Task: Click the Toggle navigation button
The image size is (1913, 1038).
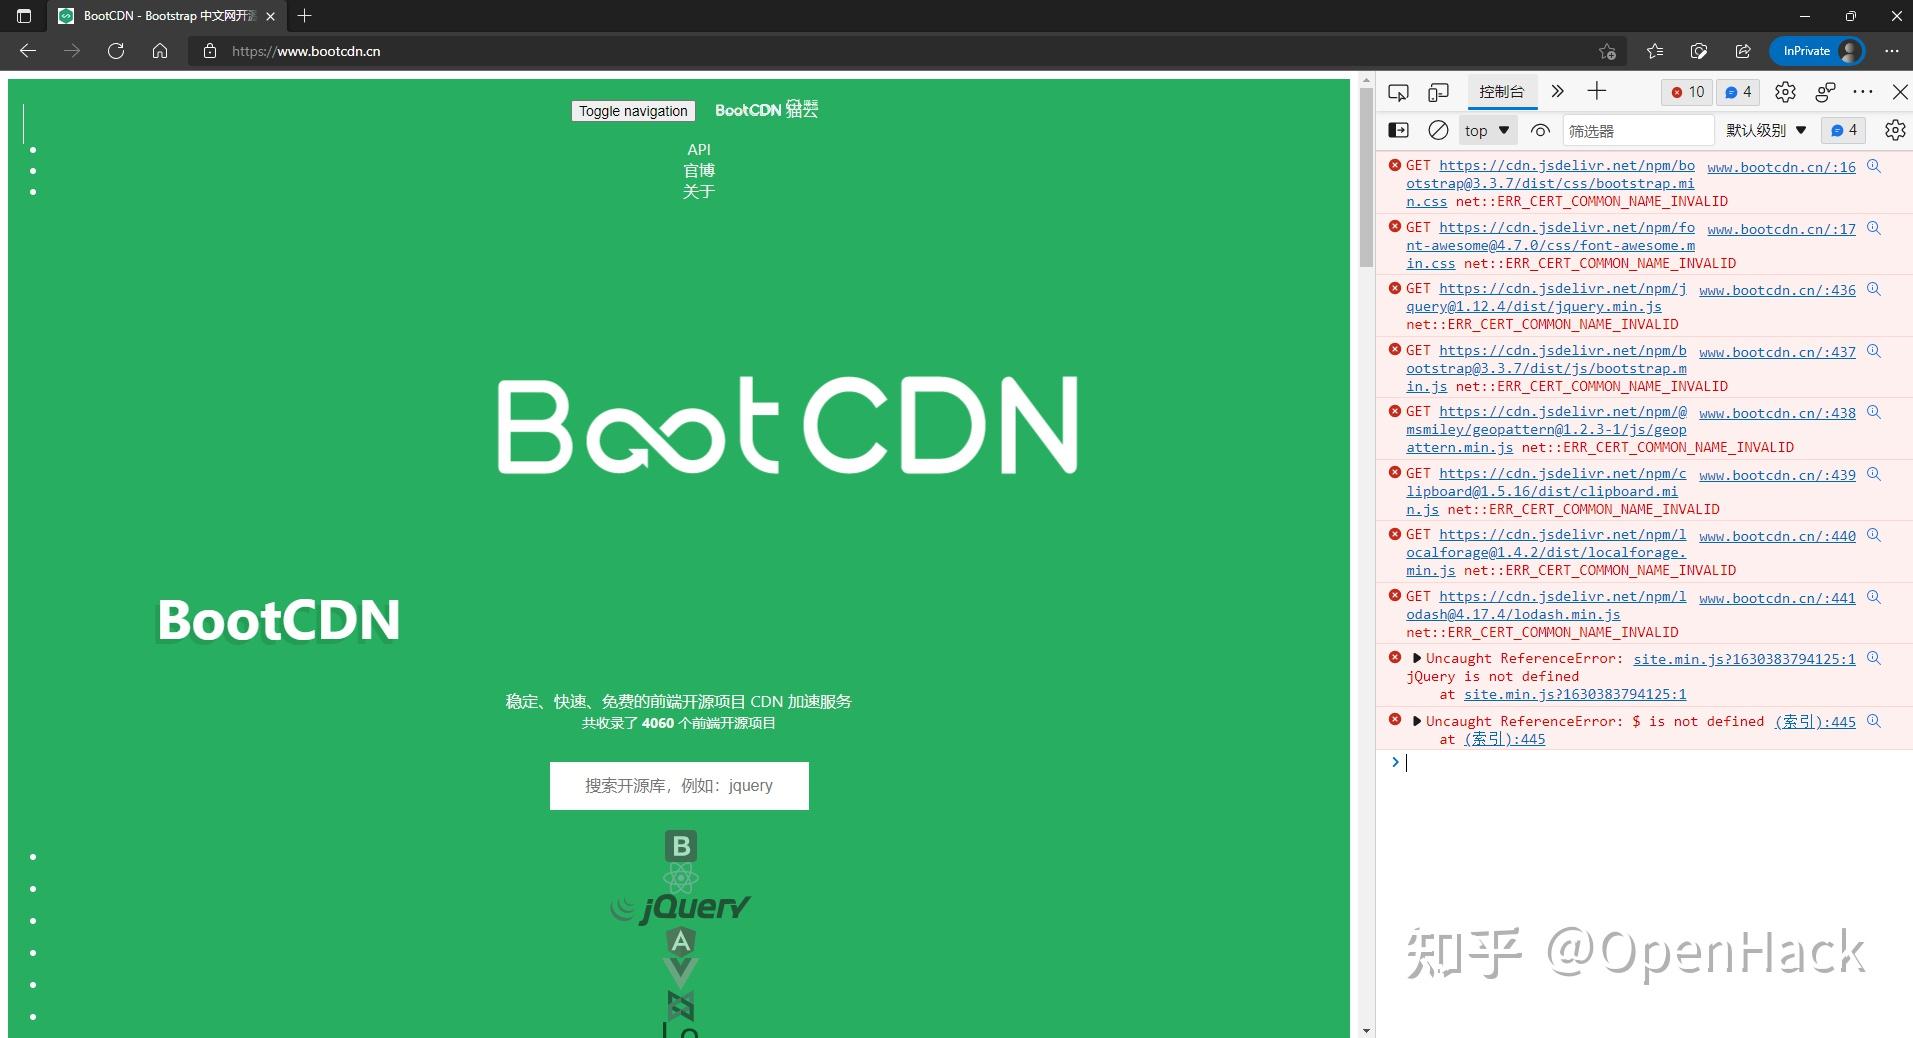Action: 632,111
